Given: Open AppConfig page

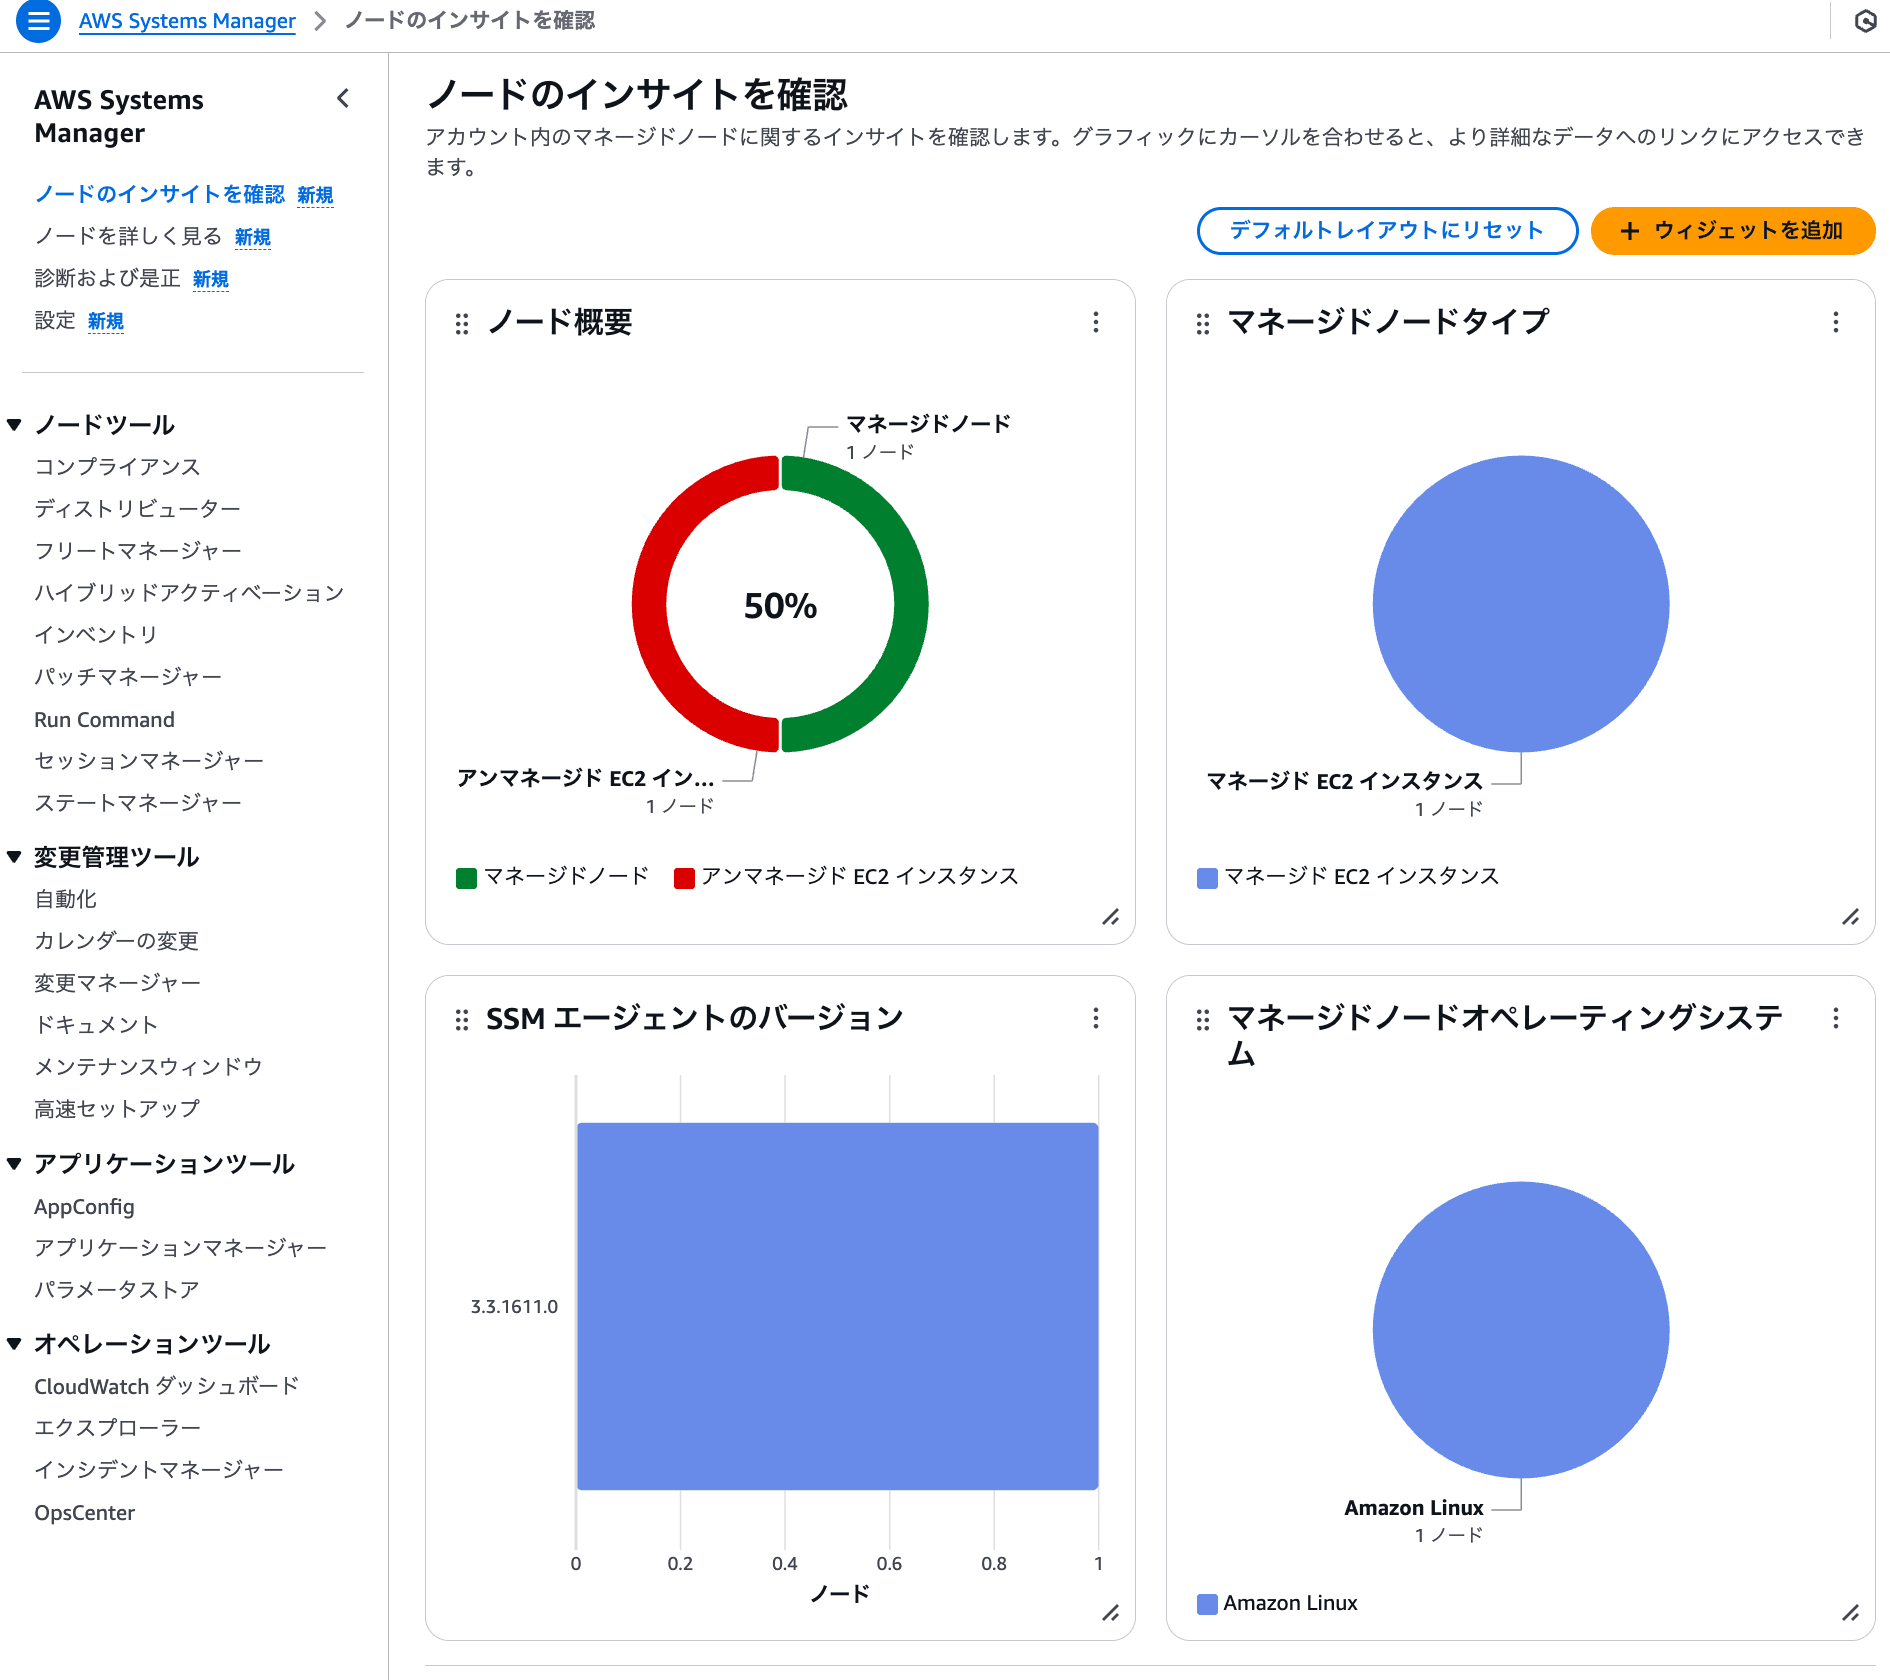Looking at the screenshot, I should coord(84,1207).
